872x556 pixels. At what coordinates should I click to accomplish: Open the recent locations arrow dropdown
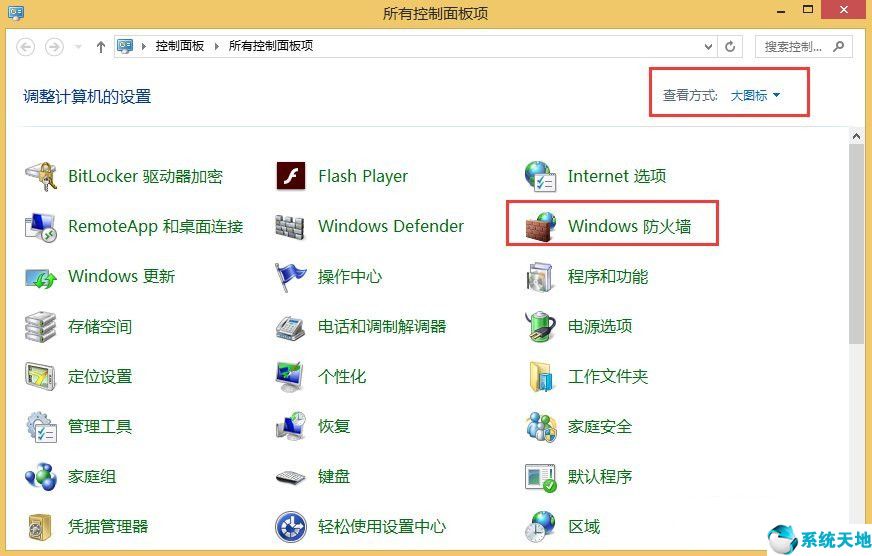click(78, 47)
